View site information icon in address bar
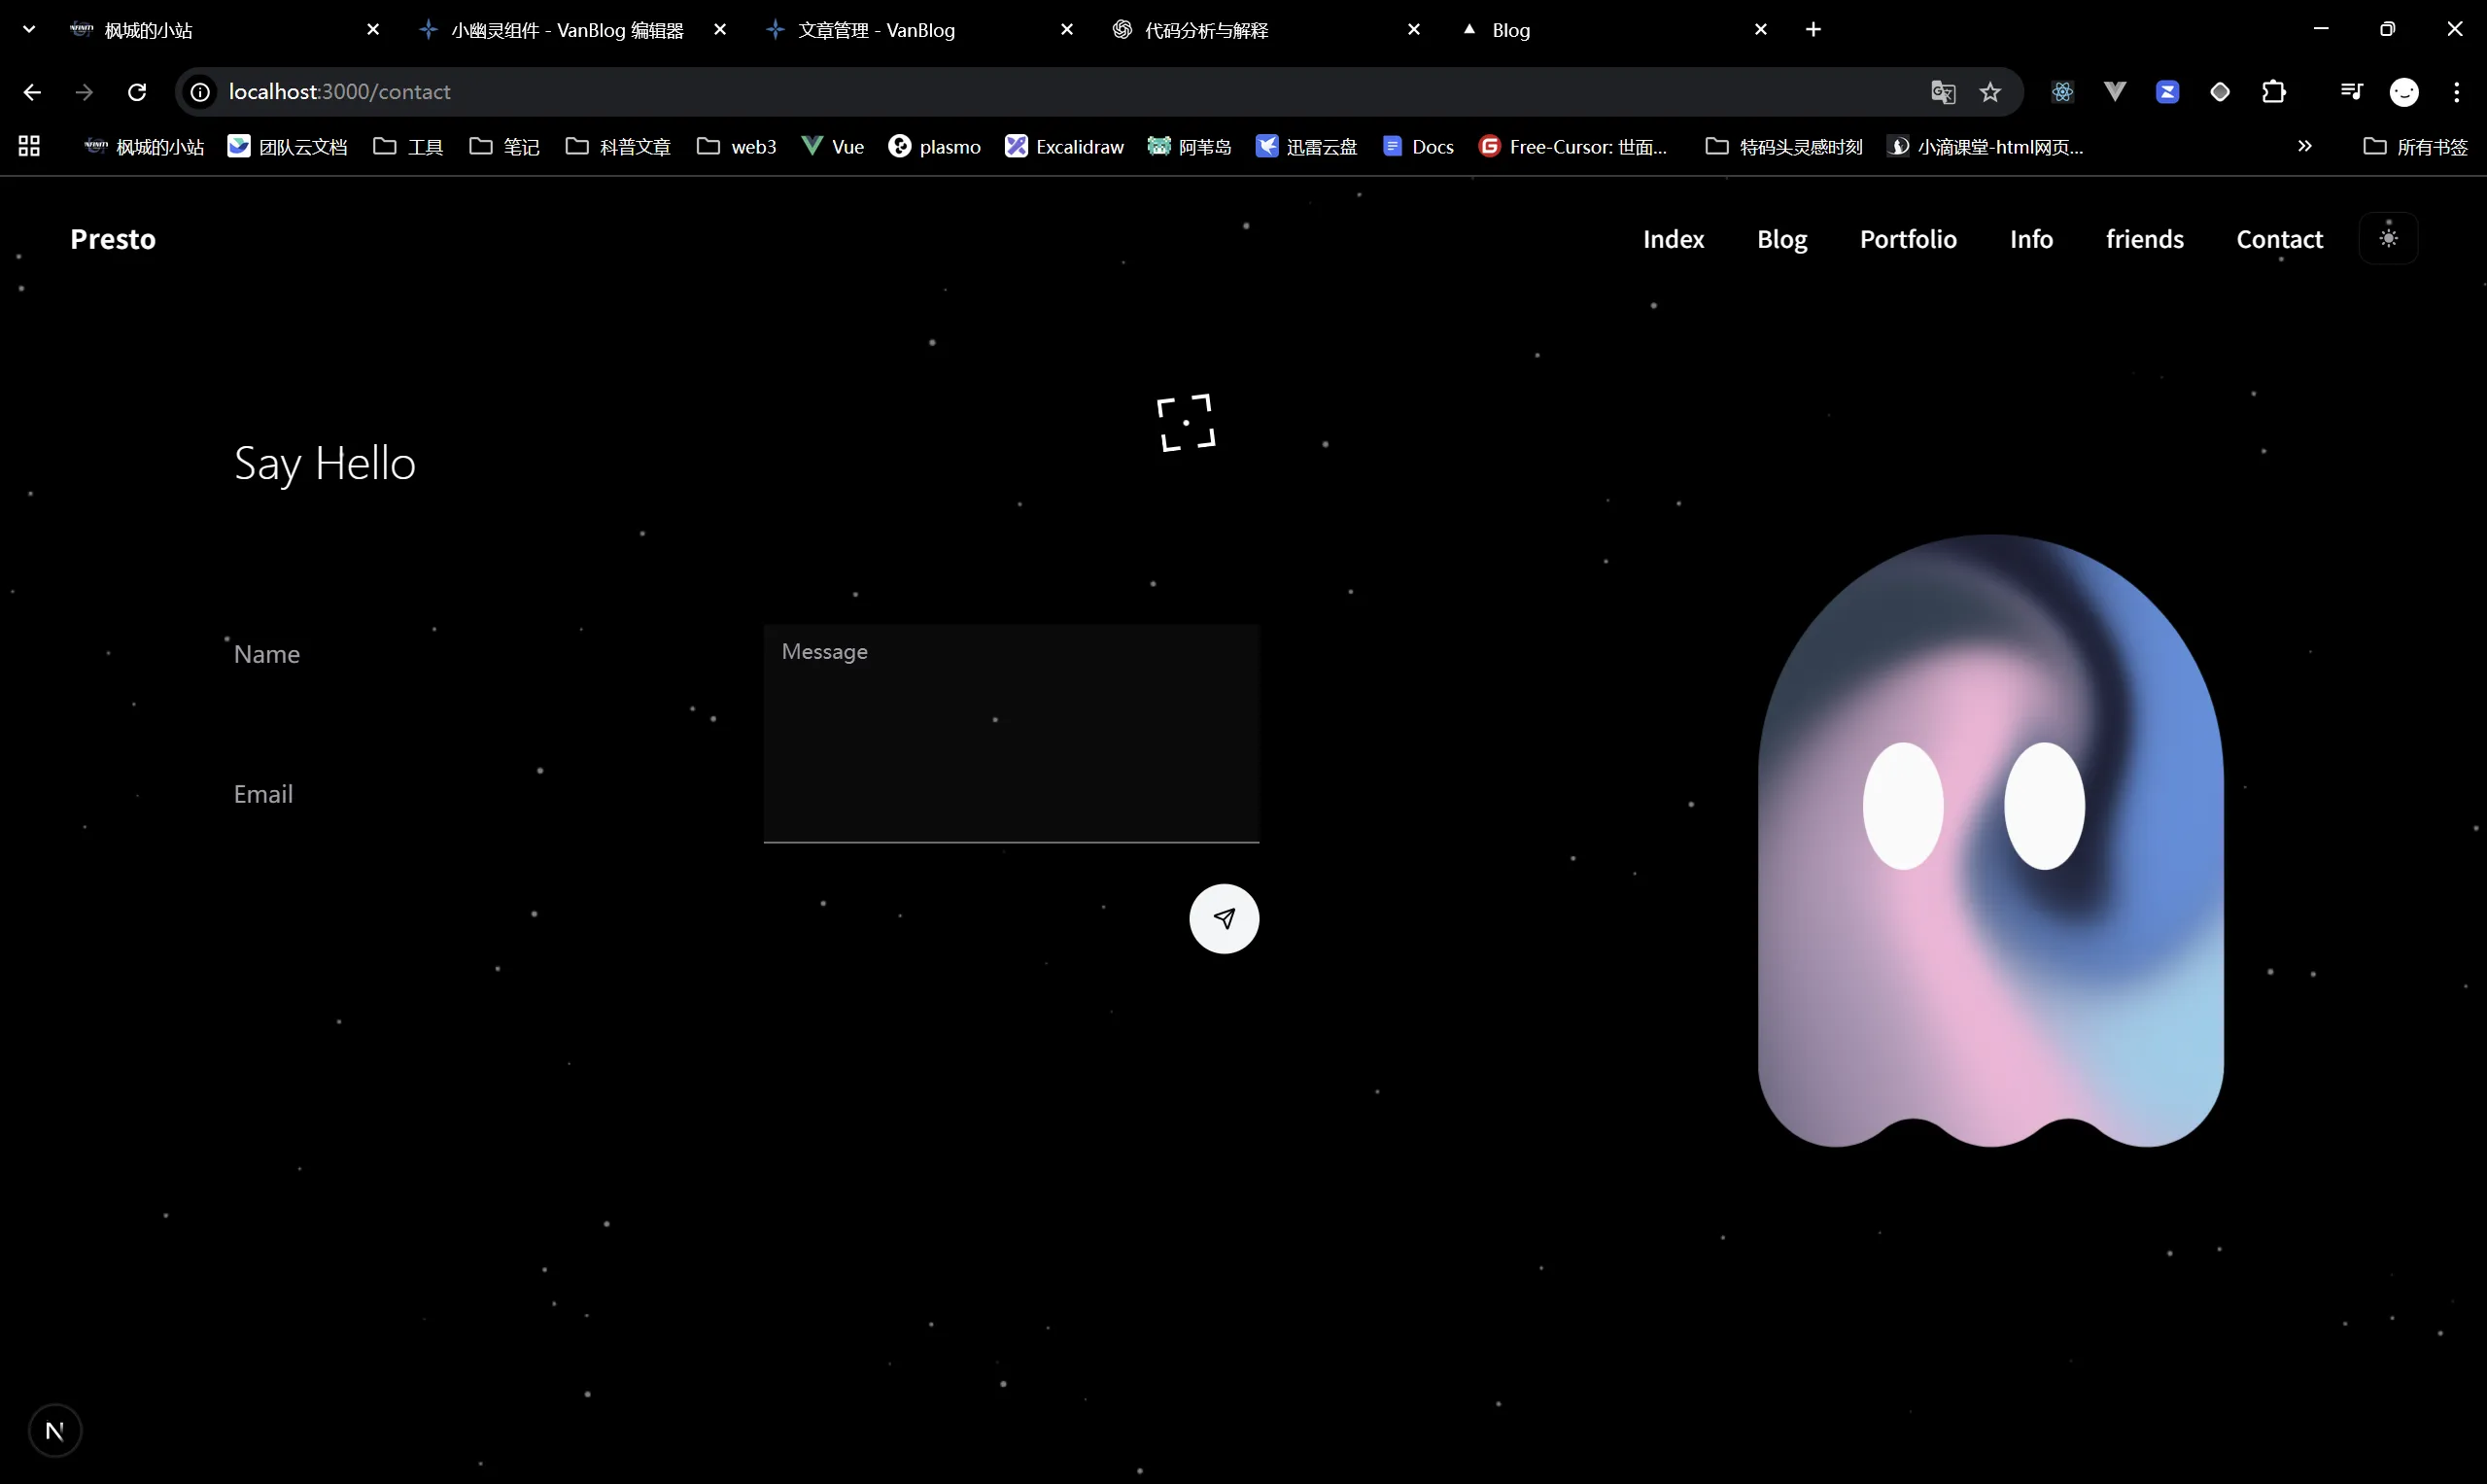The image size is (2487, 1484). (x=200, y=92)
